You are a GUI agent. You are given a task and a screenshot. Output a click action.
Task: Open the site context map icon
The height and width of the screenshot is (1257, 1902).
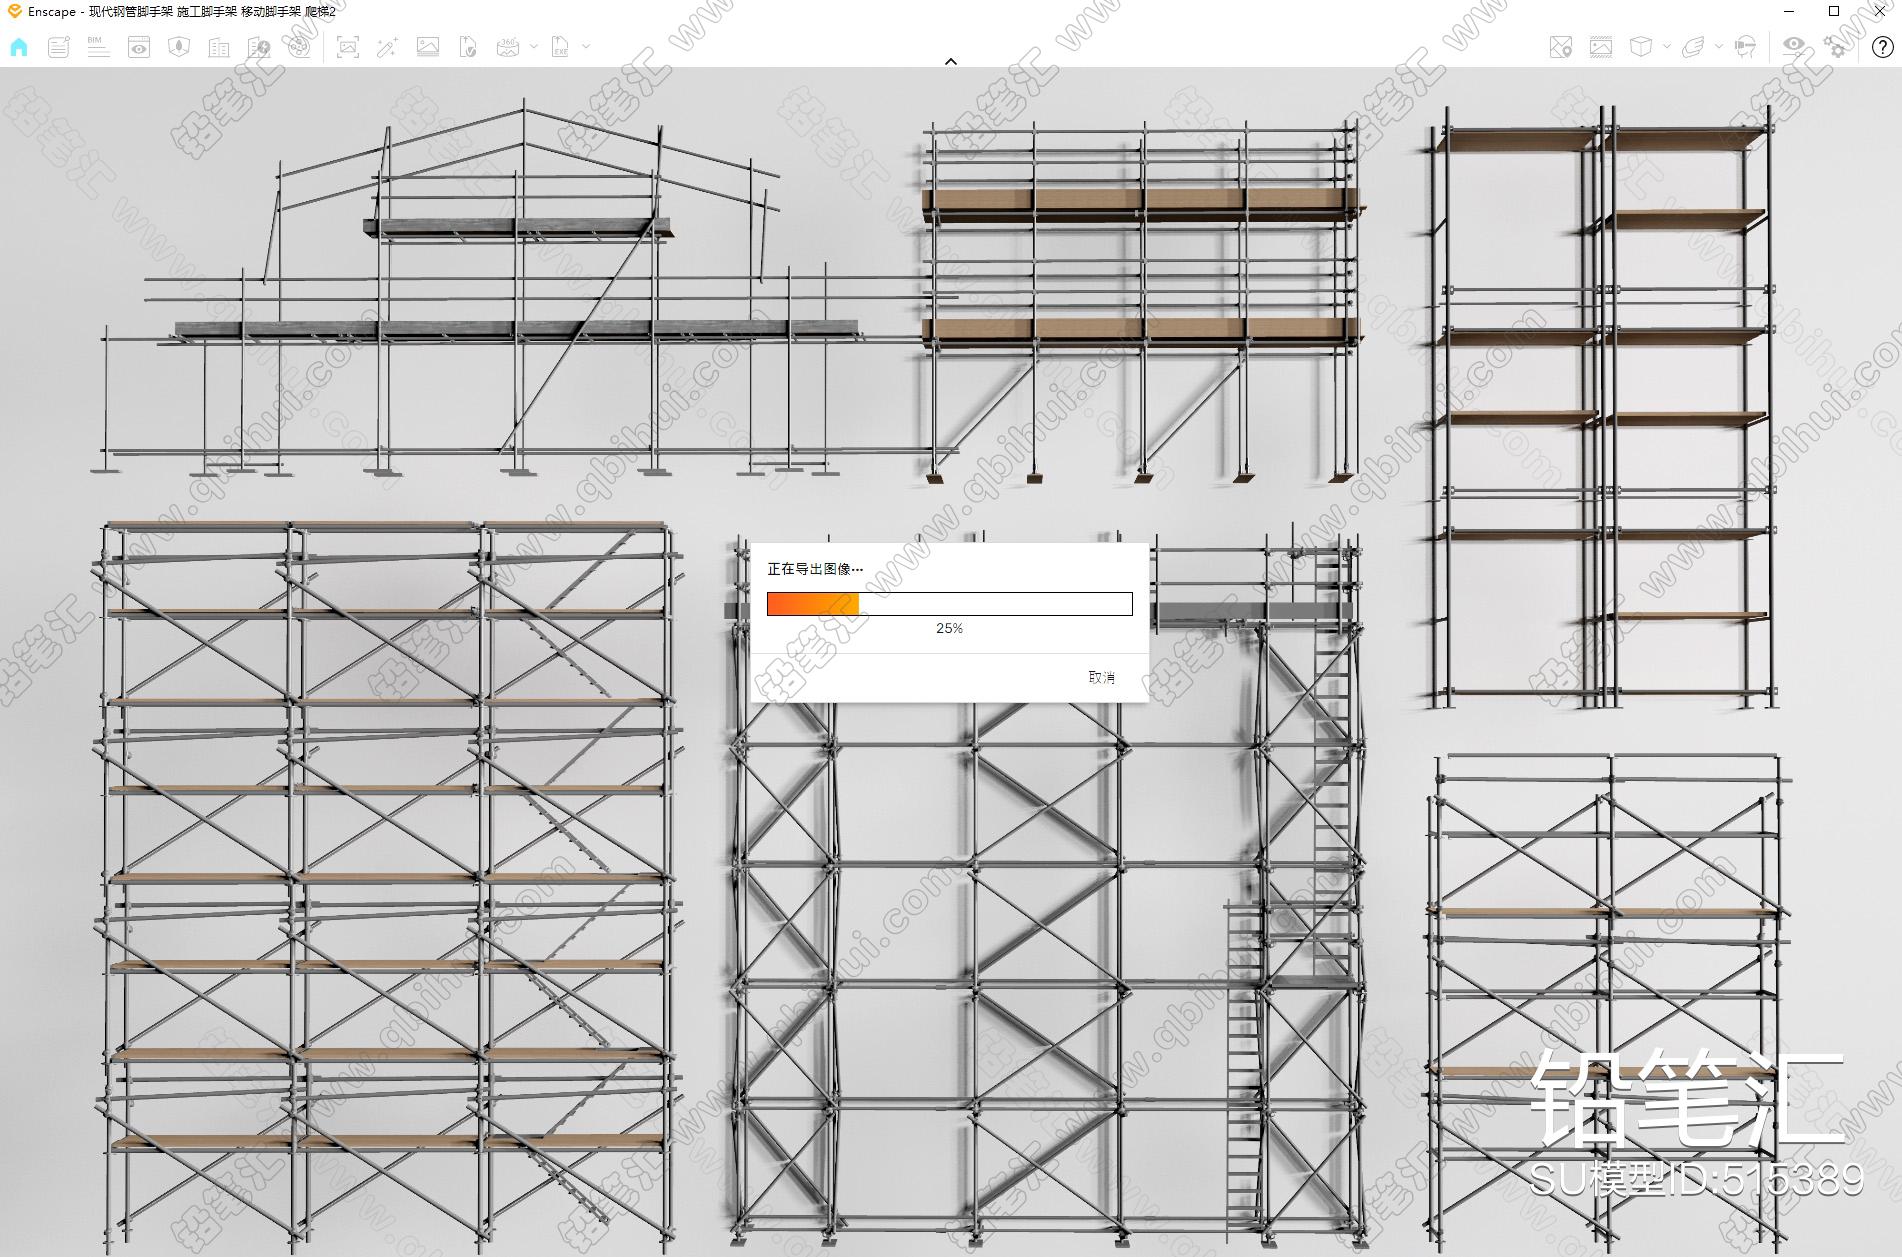pos(179,47)
